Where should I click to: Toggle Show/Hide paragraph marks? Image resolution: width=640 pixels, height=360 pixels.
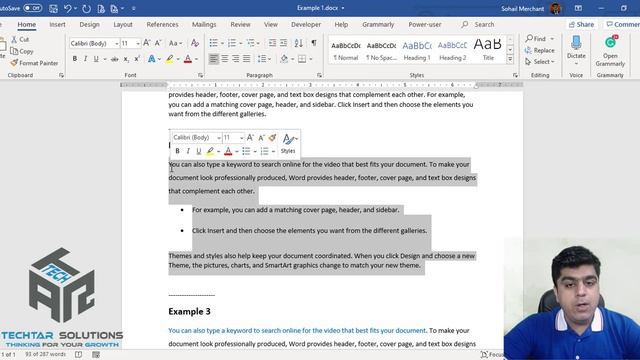pyautogui.click(x=314, y=43)
